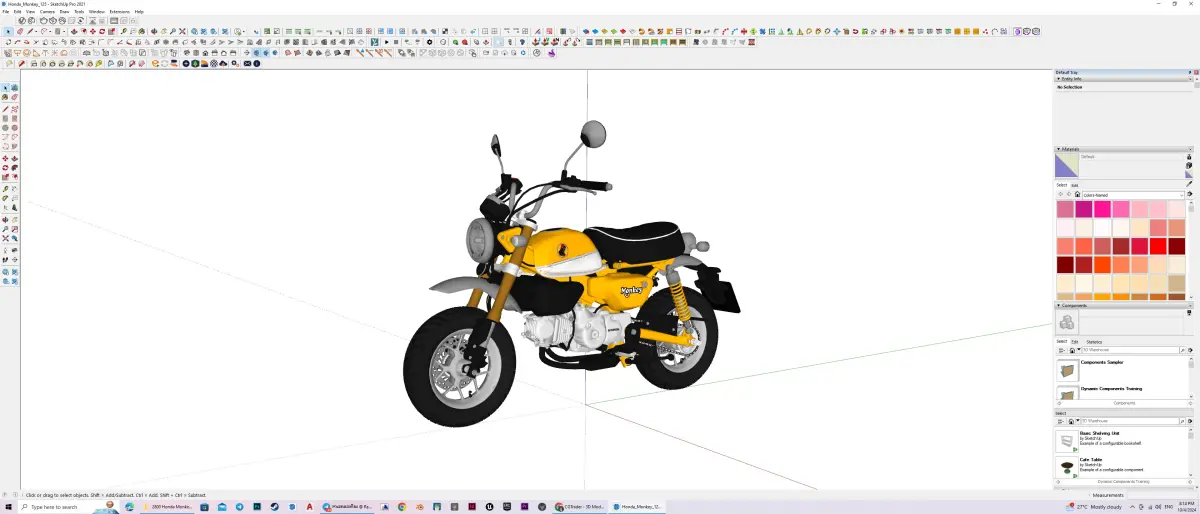This screenshot has height=514, width=1200.
Task: Collapse the Entity Info panel
Action: point(1059,79)
